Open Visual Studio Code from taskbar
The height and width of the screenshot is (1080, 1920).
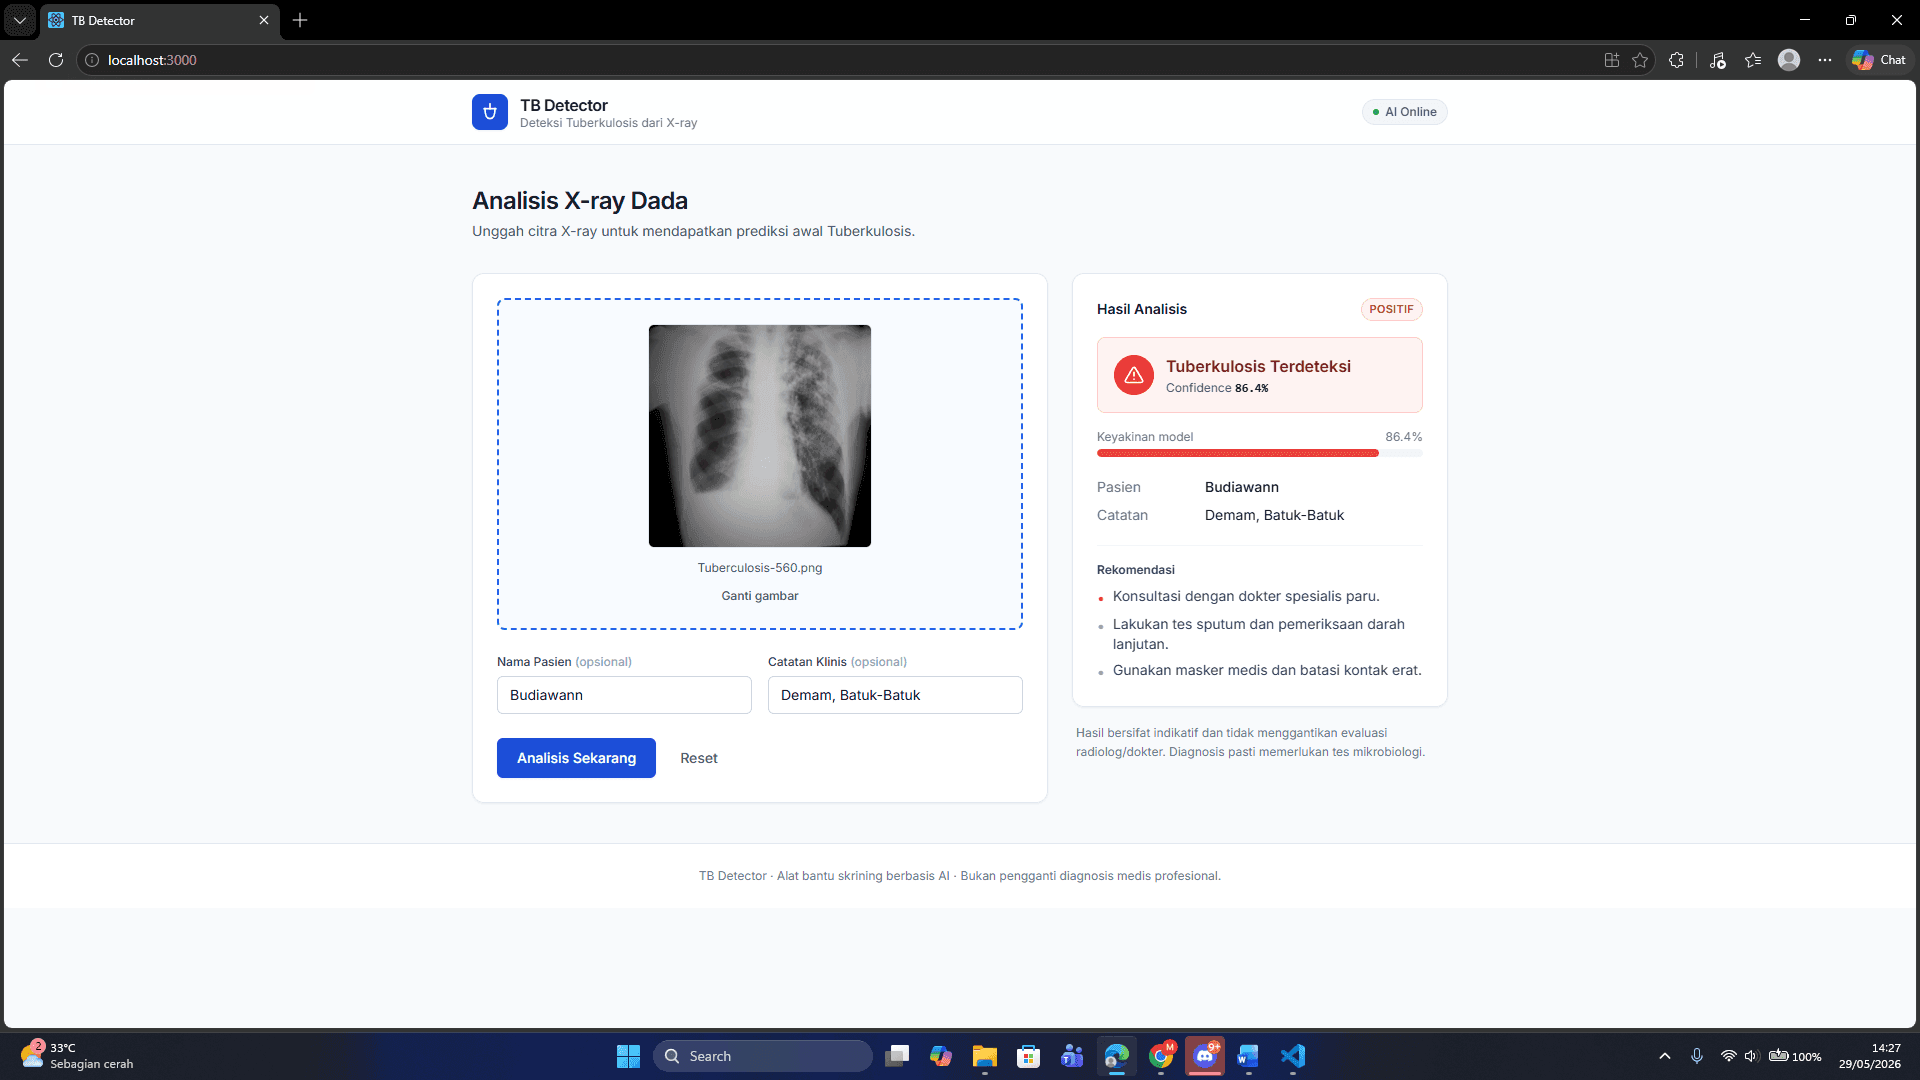(1293, 1056)
